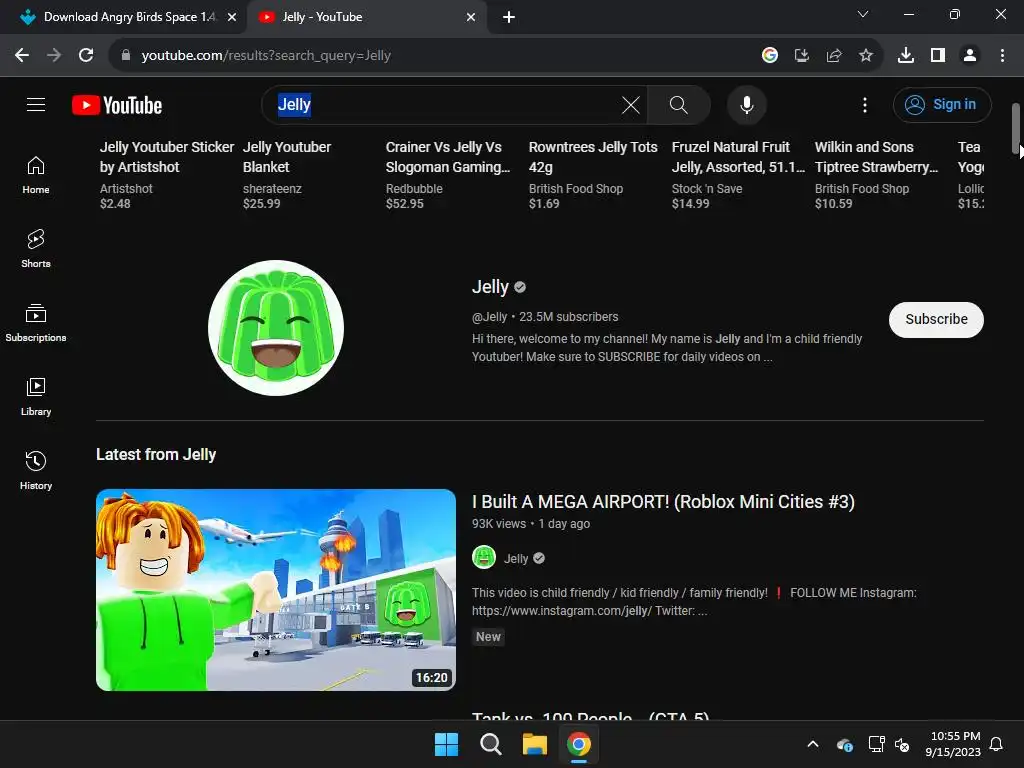Share this page from address bar
The height and width of the screenshot is (768, 1024).
click(x=834, y=56)
